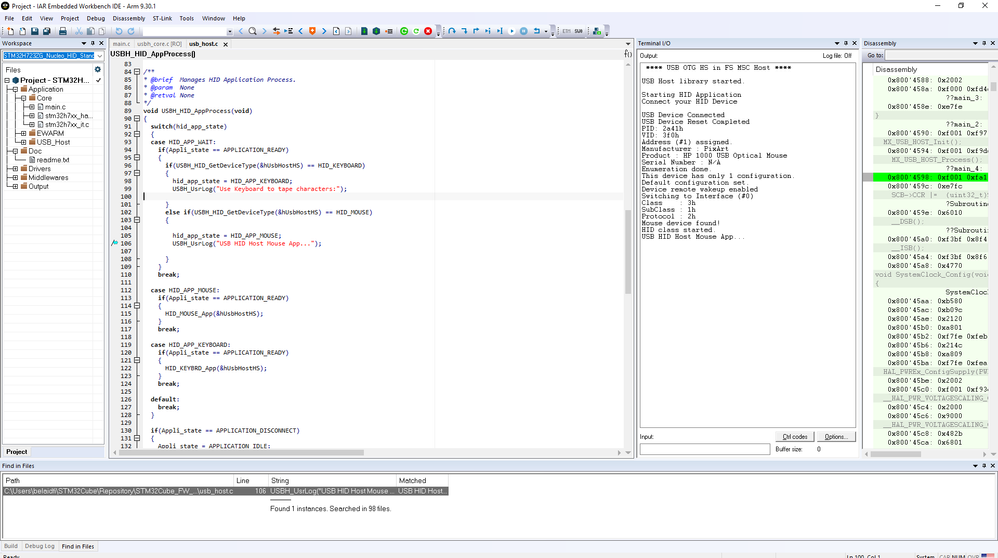Collapse the Core folder in tree
This screenshot has height=558, width=998.
coord(24,99)
